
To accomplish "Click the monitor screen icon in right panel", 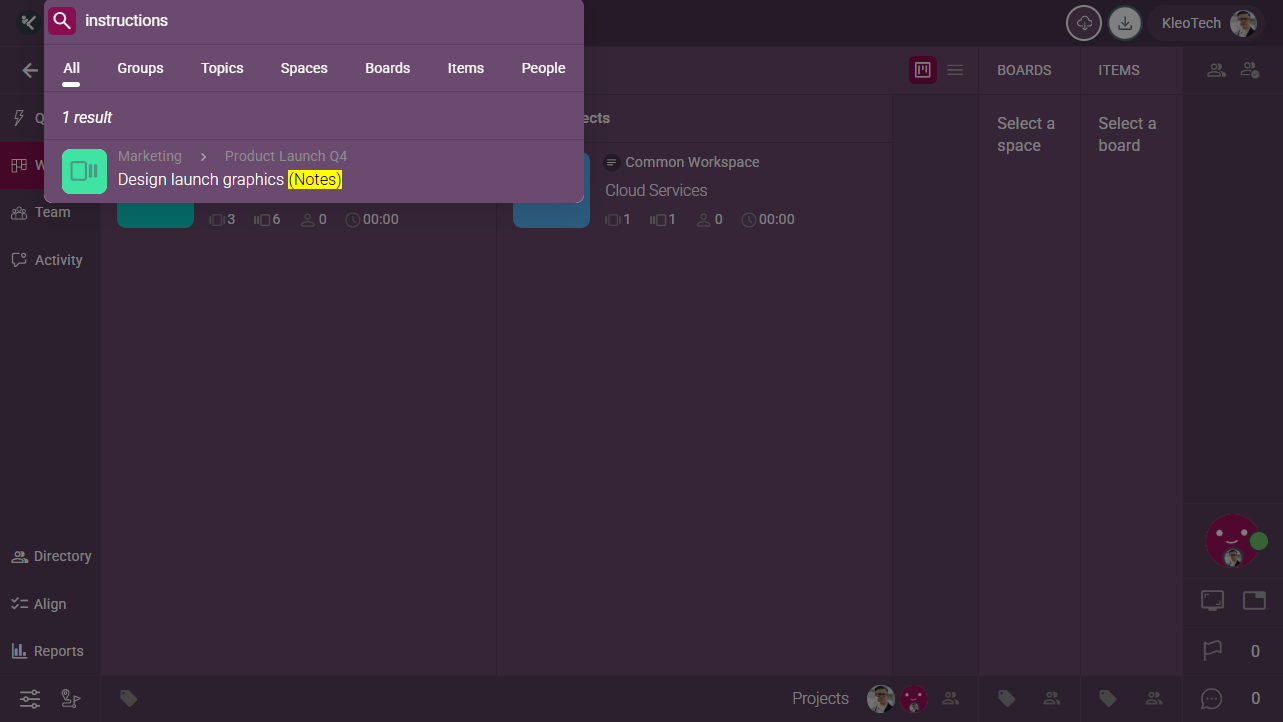I will point(1212,600).
